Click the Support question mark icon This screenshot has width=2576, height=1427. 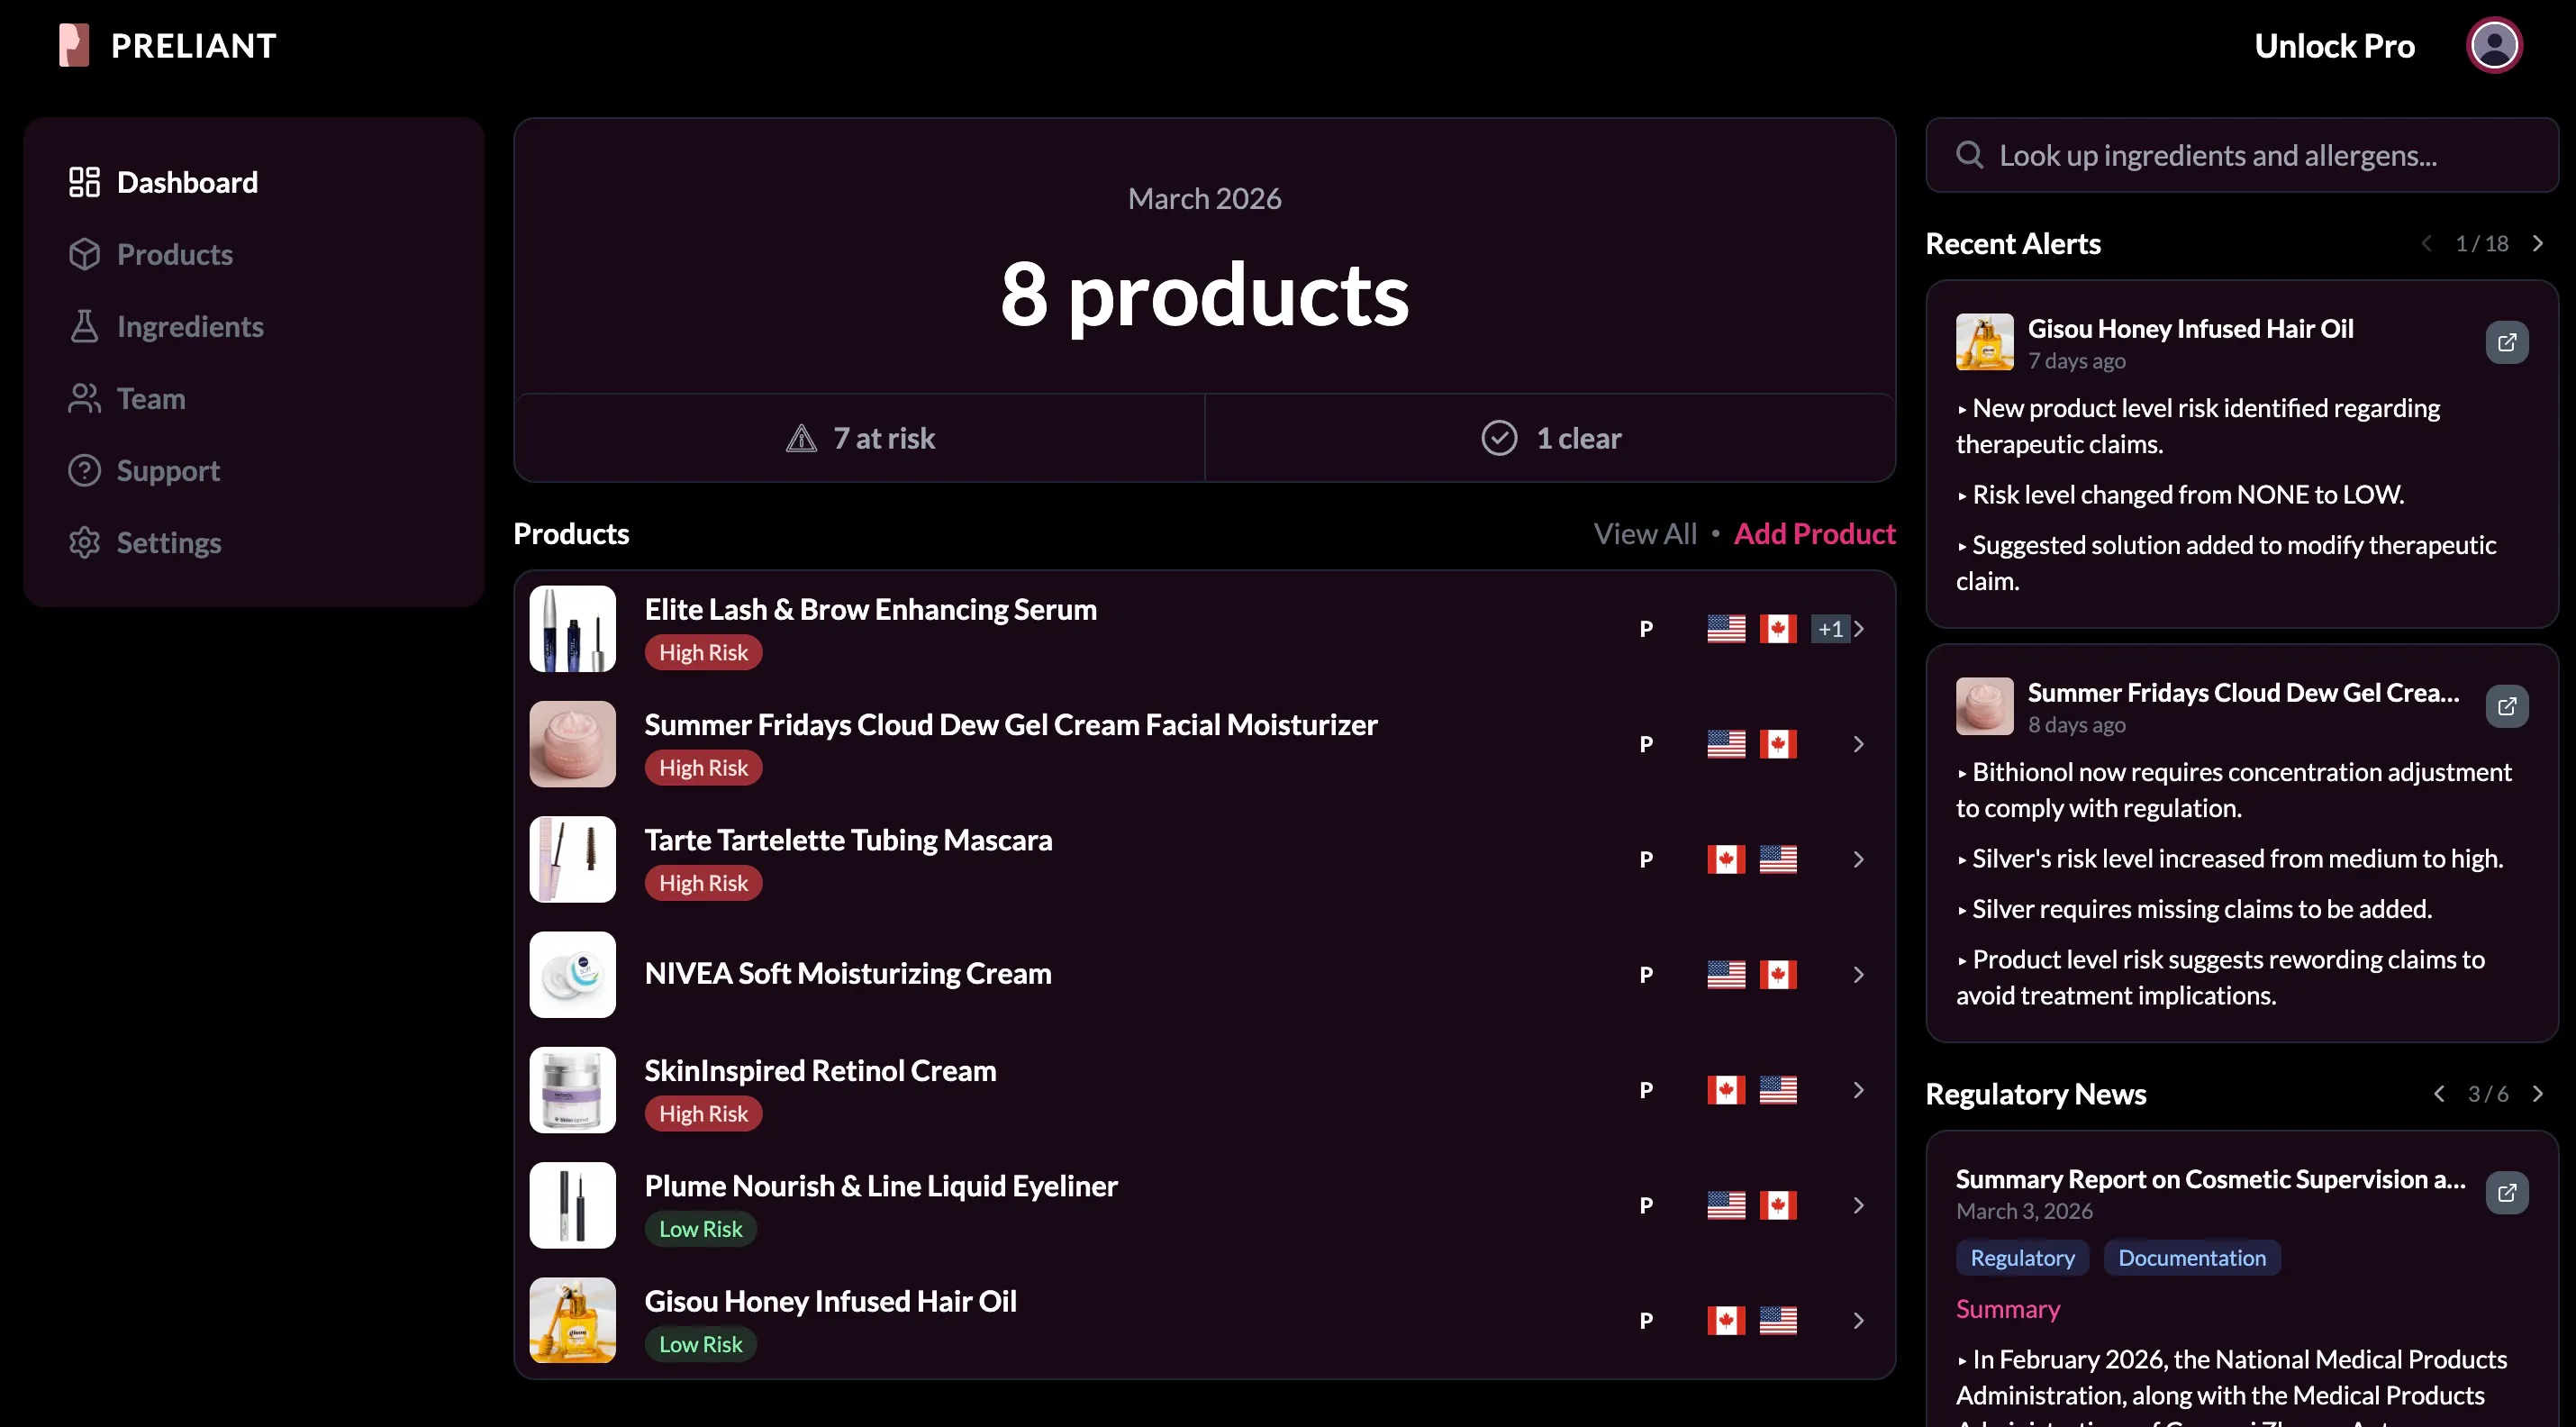[85, 470]
